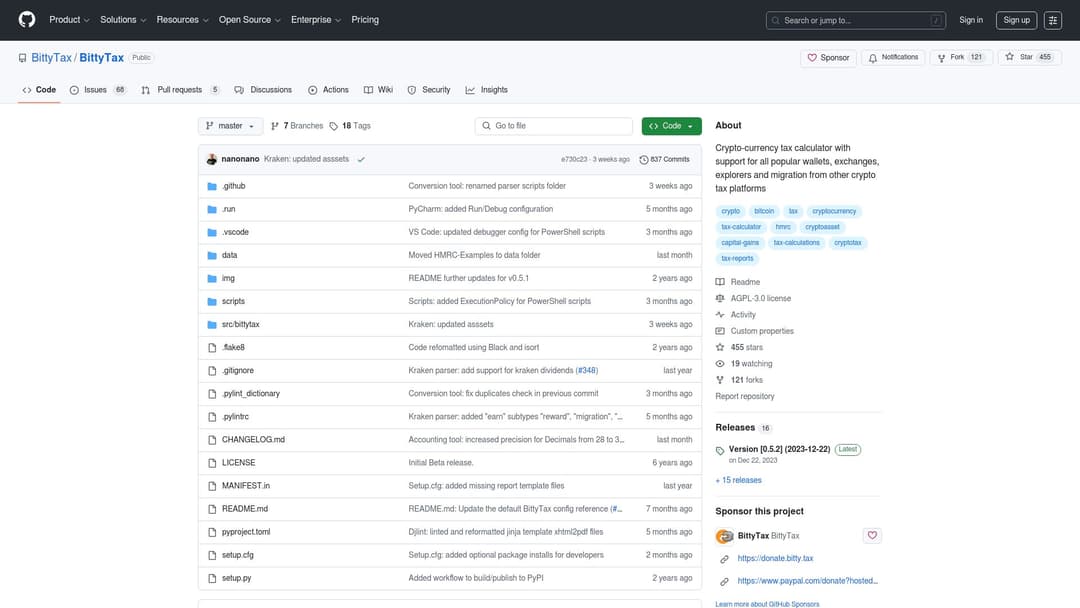The image size is (1080, 608).
Task: Click the bitcoin topic tag
Action: pos(764,211)
